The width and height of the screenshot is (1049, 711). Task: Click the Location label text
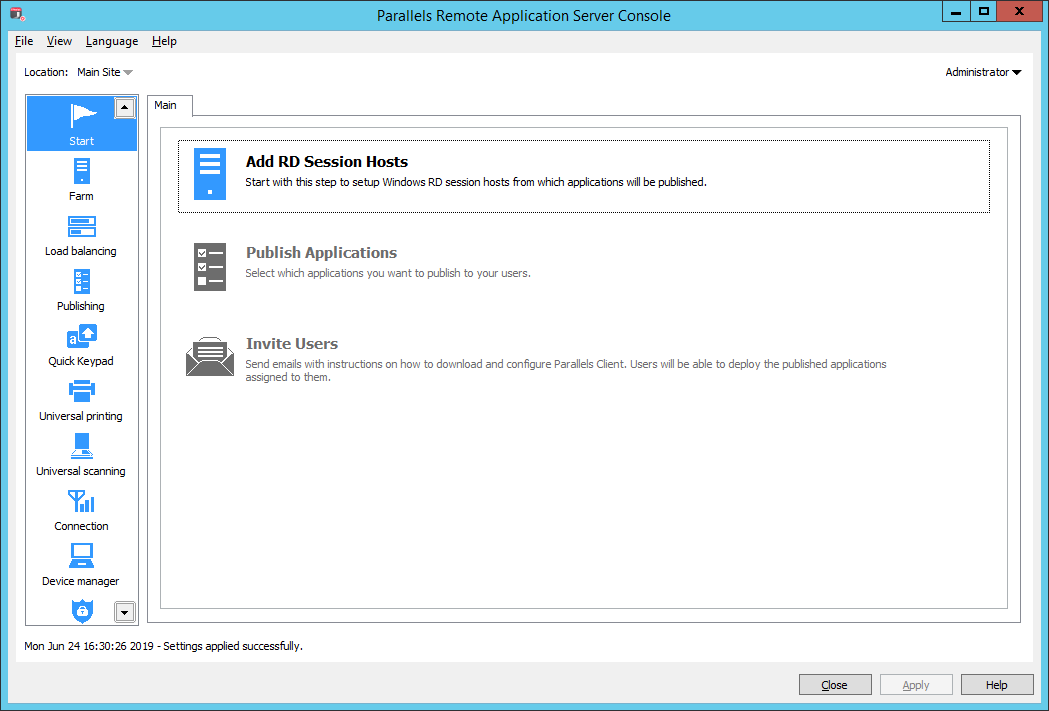(46, 72)
